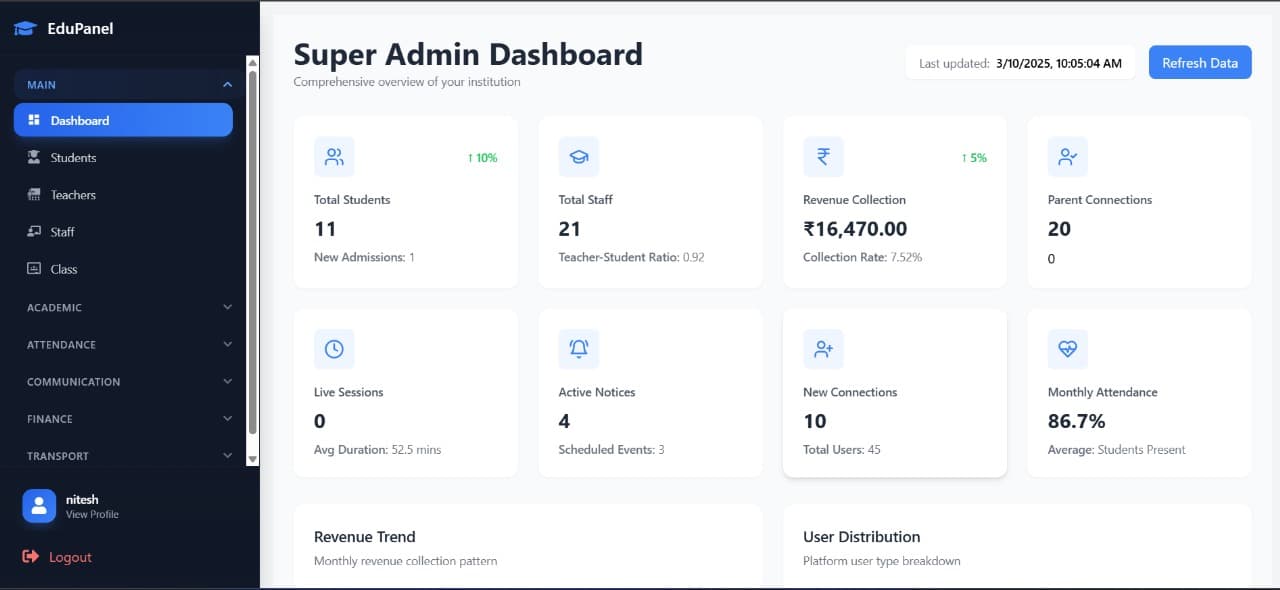Click the 'Collection Rate: 7.52%' text
1280x590 pixels.
pos(863,257)
